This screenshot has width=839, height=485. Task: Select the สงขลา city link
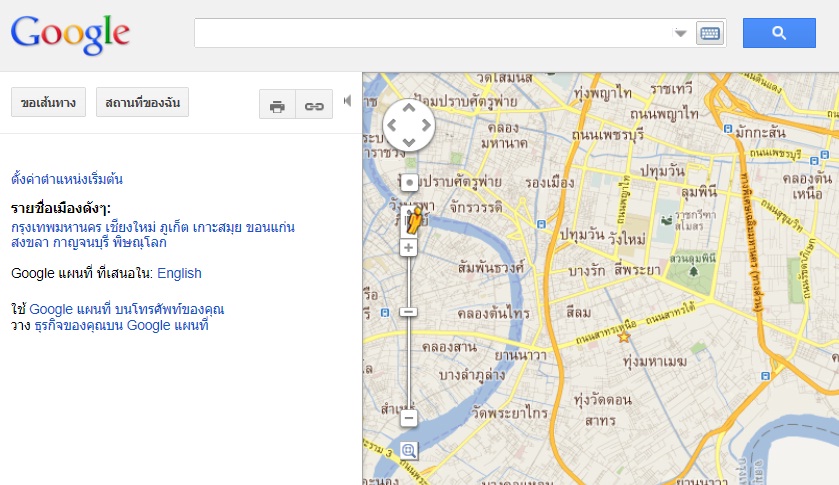[x=30, y=242]
